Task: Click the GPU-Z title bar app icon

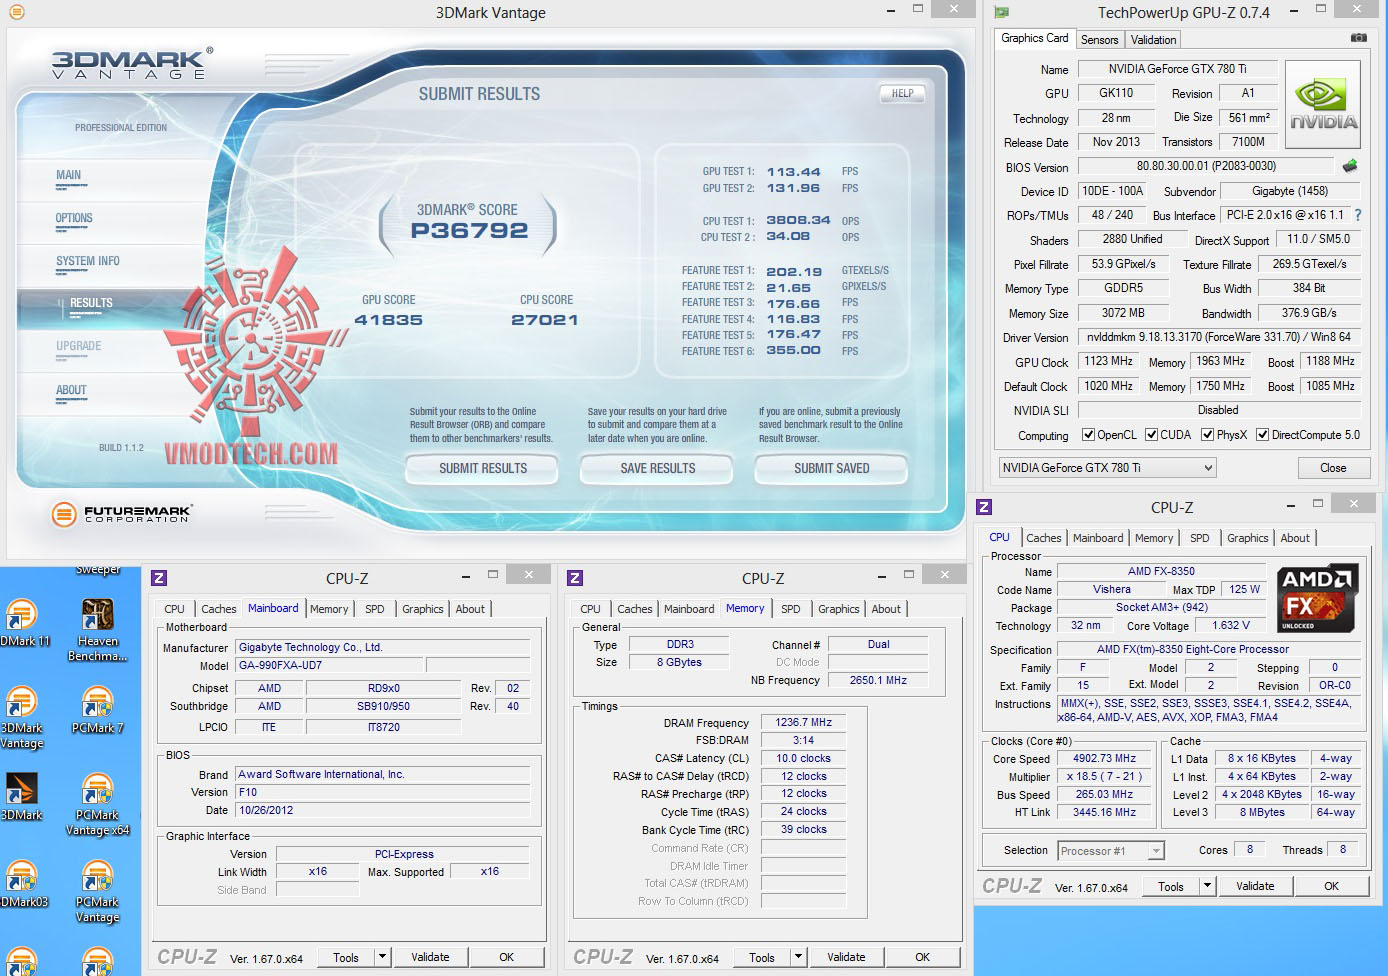Action: [x=1001, y=13]
